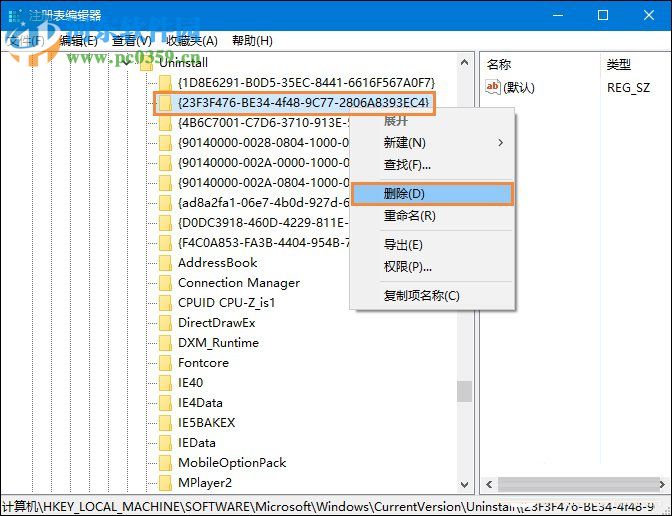Click the folder icon of the {F4C0A853-FA3B key
Image resolution: width=672 pixels, height=516 pixels.
[165, 243]
